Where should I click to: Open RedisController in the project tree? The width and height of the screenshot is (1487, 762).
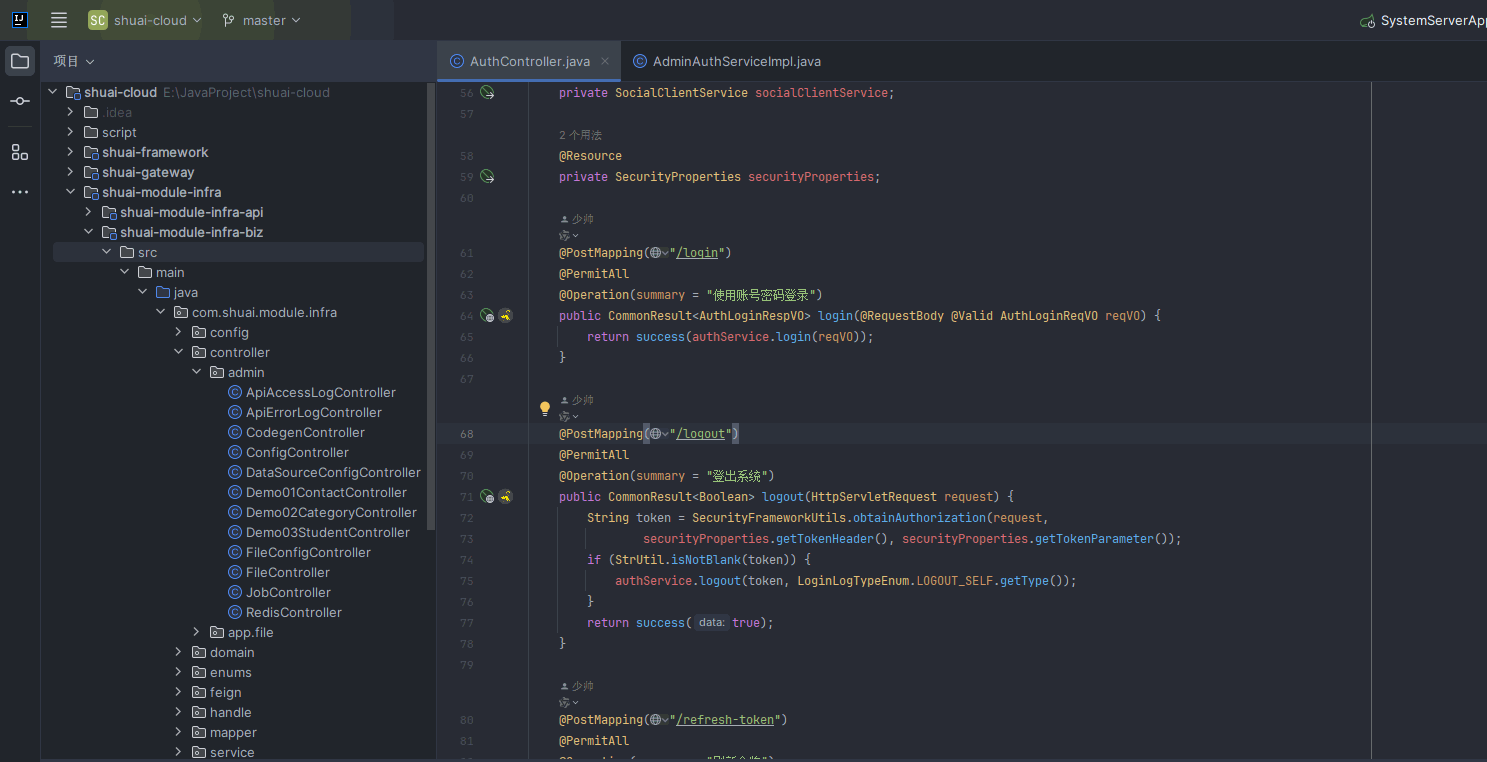click(x=293, y=612)
